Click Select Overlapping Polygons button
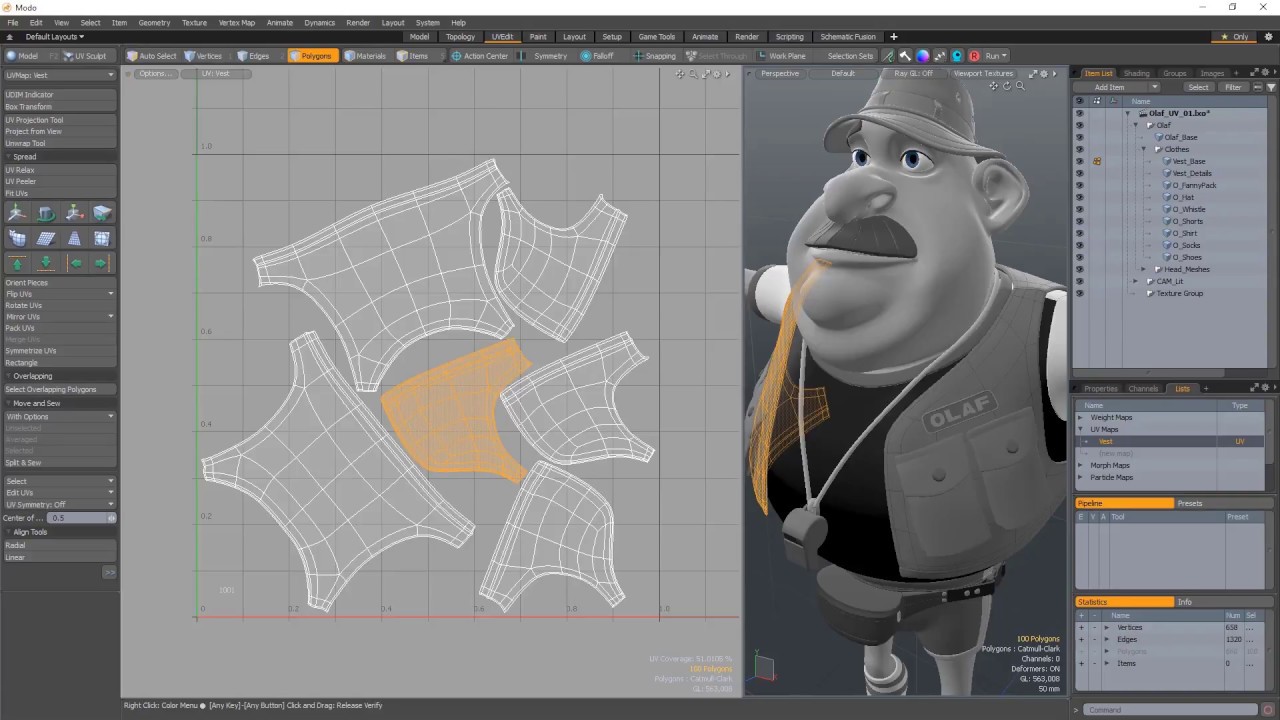 59,389
